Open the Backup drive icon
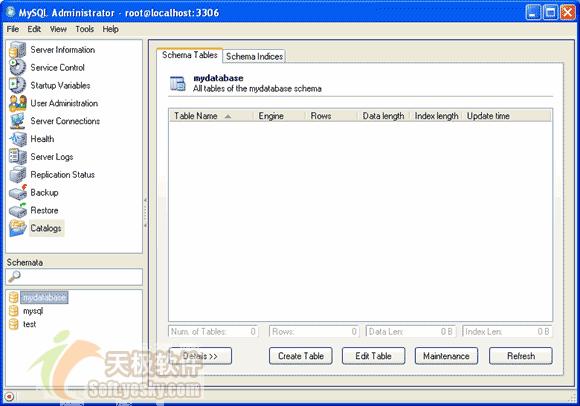 17,192
